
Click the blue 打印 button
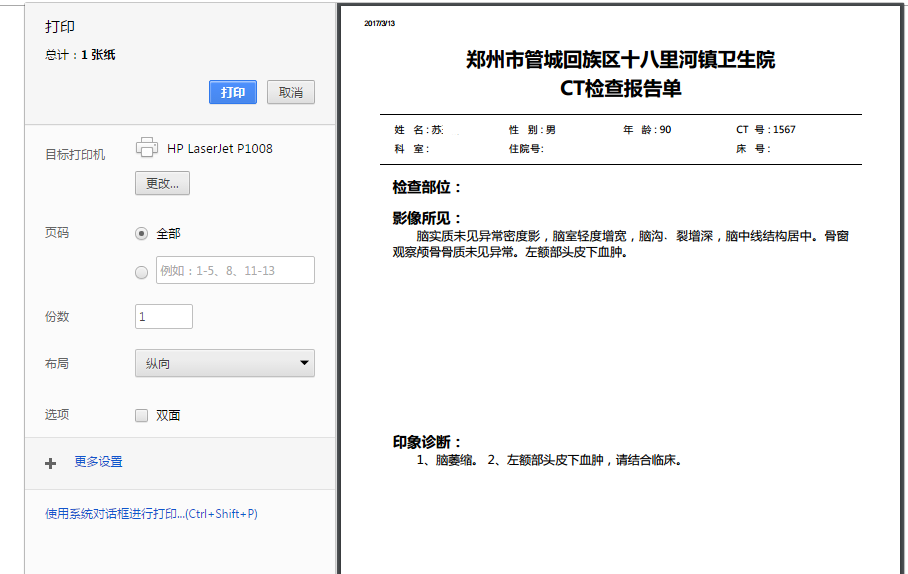tap(233, 92)
